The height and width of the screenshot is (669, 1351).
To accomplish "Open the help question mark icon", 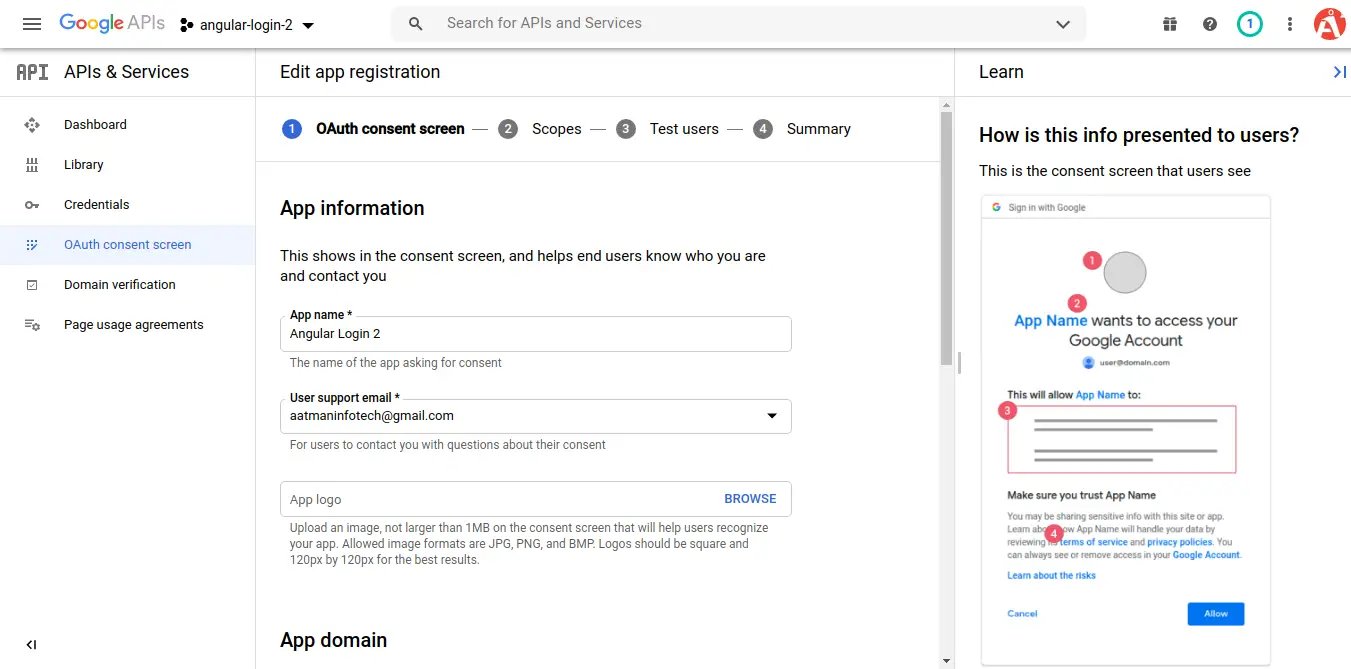I will click(x=1210, y=24).
